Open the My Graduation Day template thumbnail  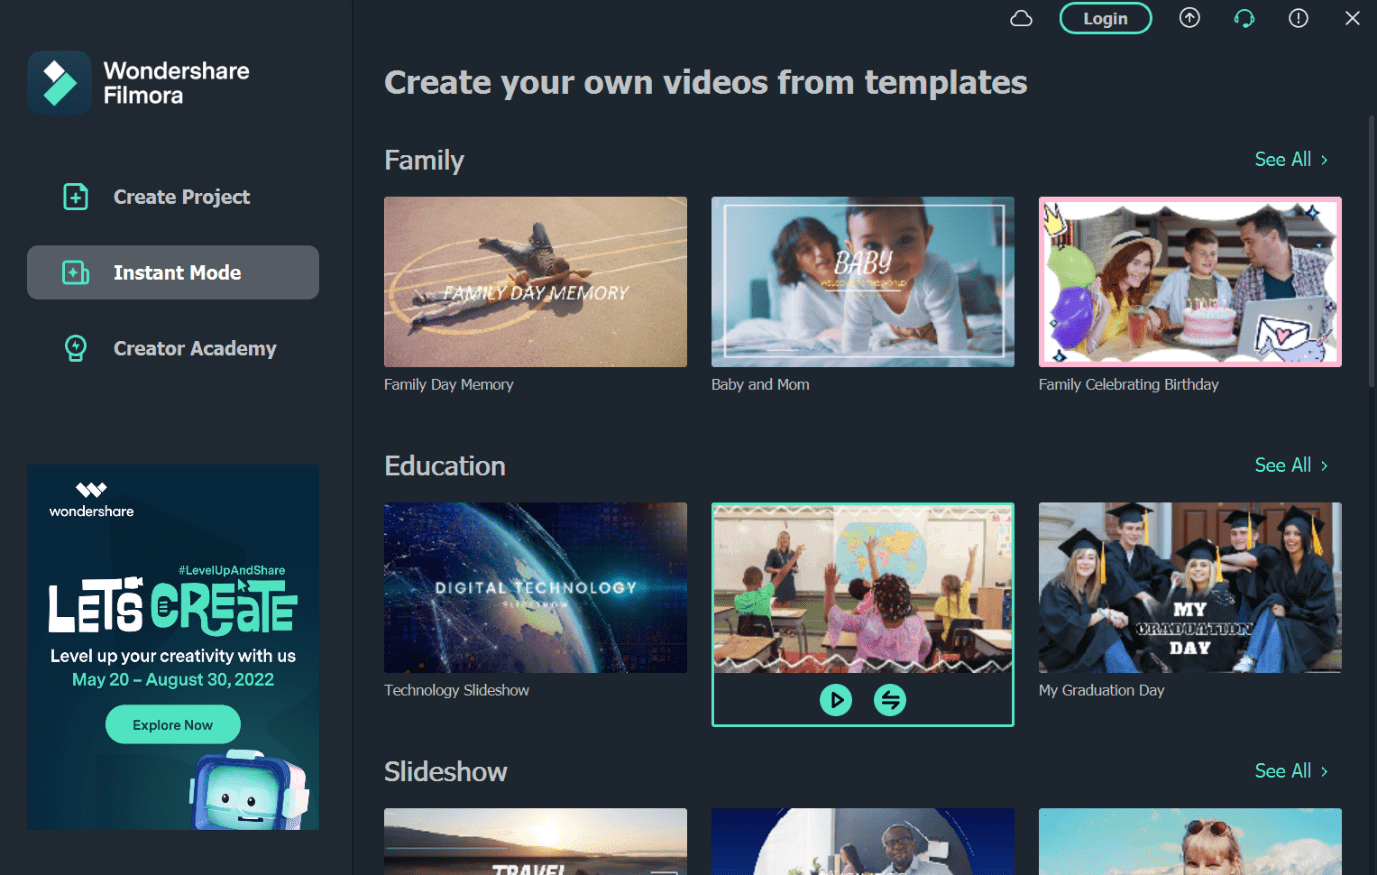pyautogui.click(x=1190, y=588)
